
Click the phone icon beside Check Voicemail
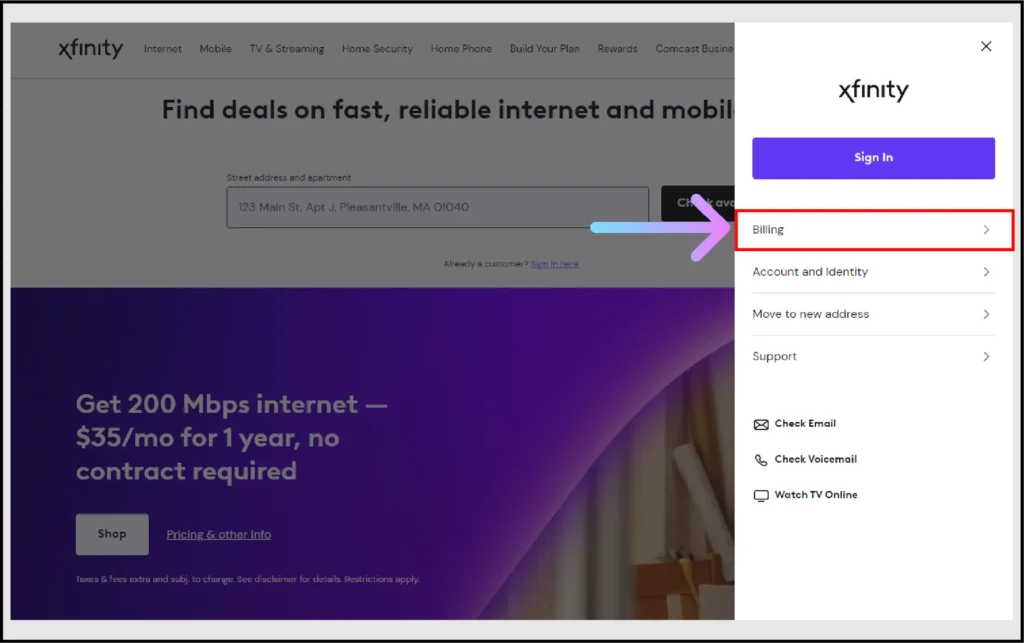click(761, 460)
